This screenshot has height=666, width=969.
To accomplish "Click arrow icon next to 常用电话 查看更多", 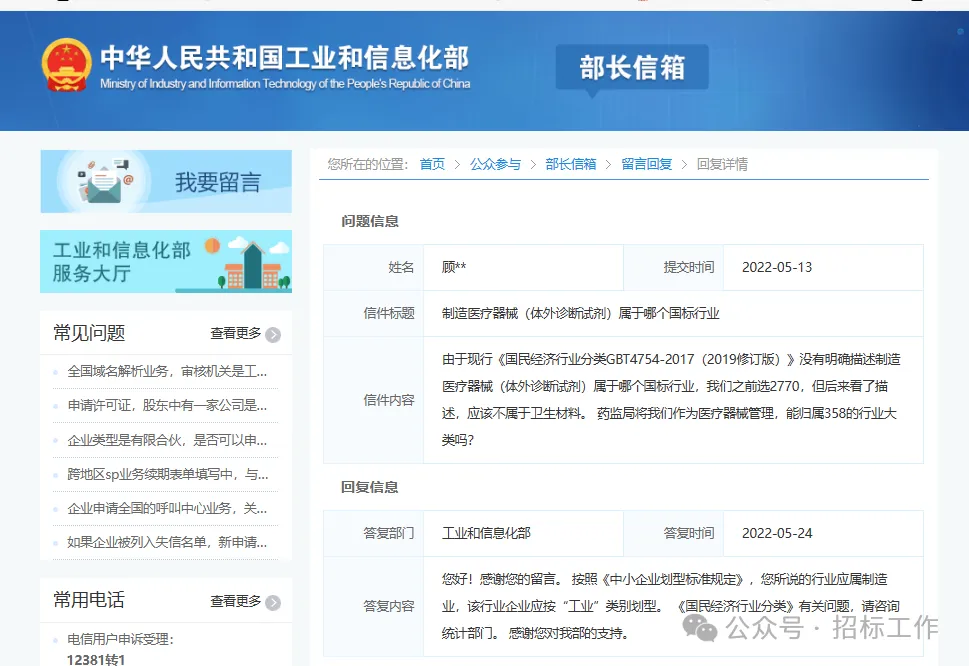I will pyautogui.click(x=273, y=602).
